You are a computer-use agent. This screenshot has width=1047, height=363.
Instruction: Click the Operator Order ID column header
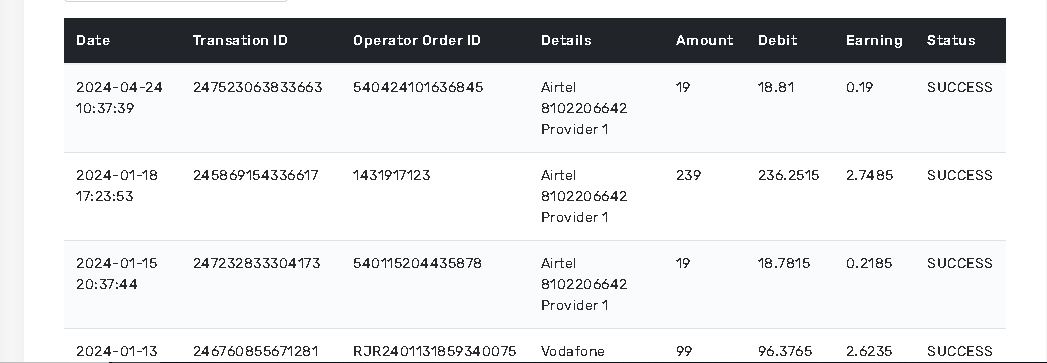point(417,40)
